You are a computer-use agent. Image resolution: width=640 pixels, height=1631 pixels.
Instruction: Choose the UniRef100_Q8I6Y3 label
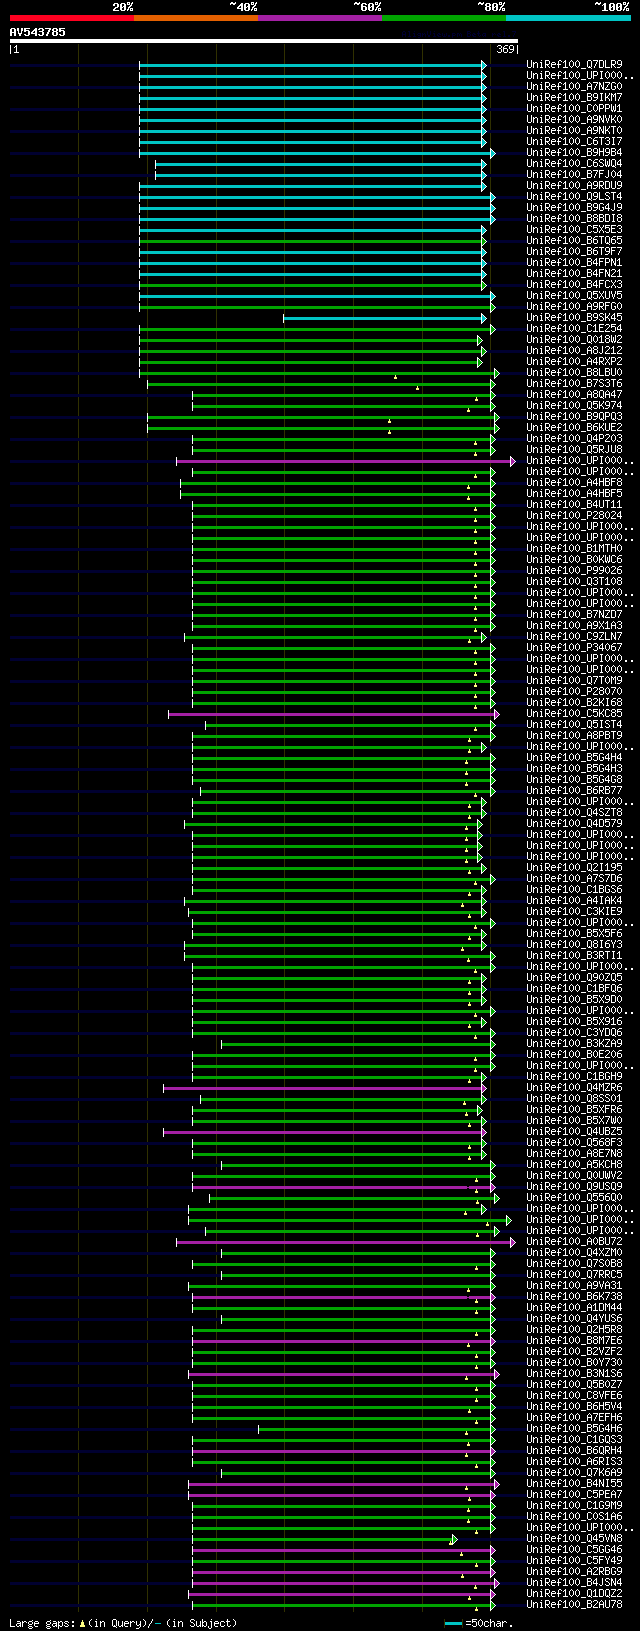click(574, 945)
